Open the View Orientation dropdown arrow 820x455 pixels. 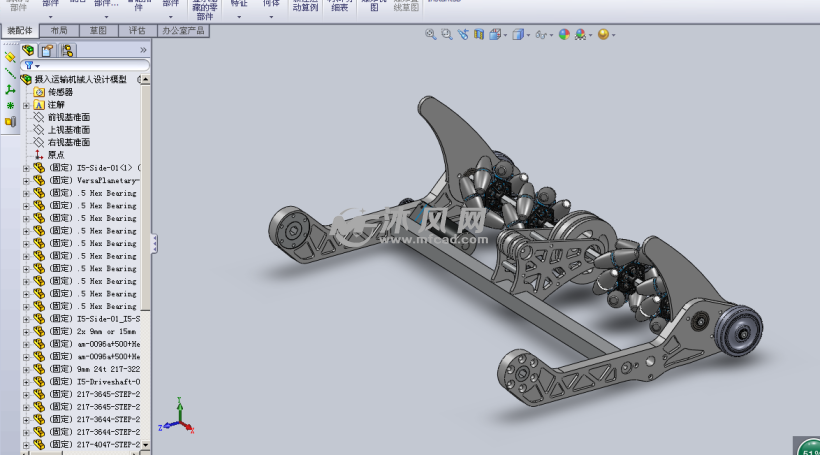[x=505, y=36]
